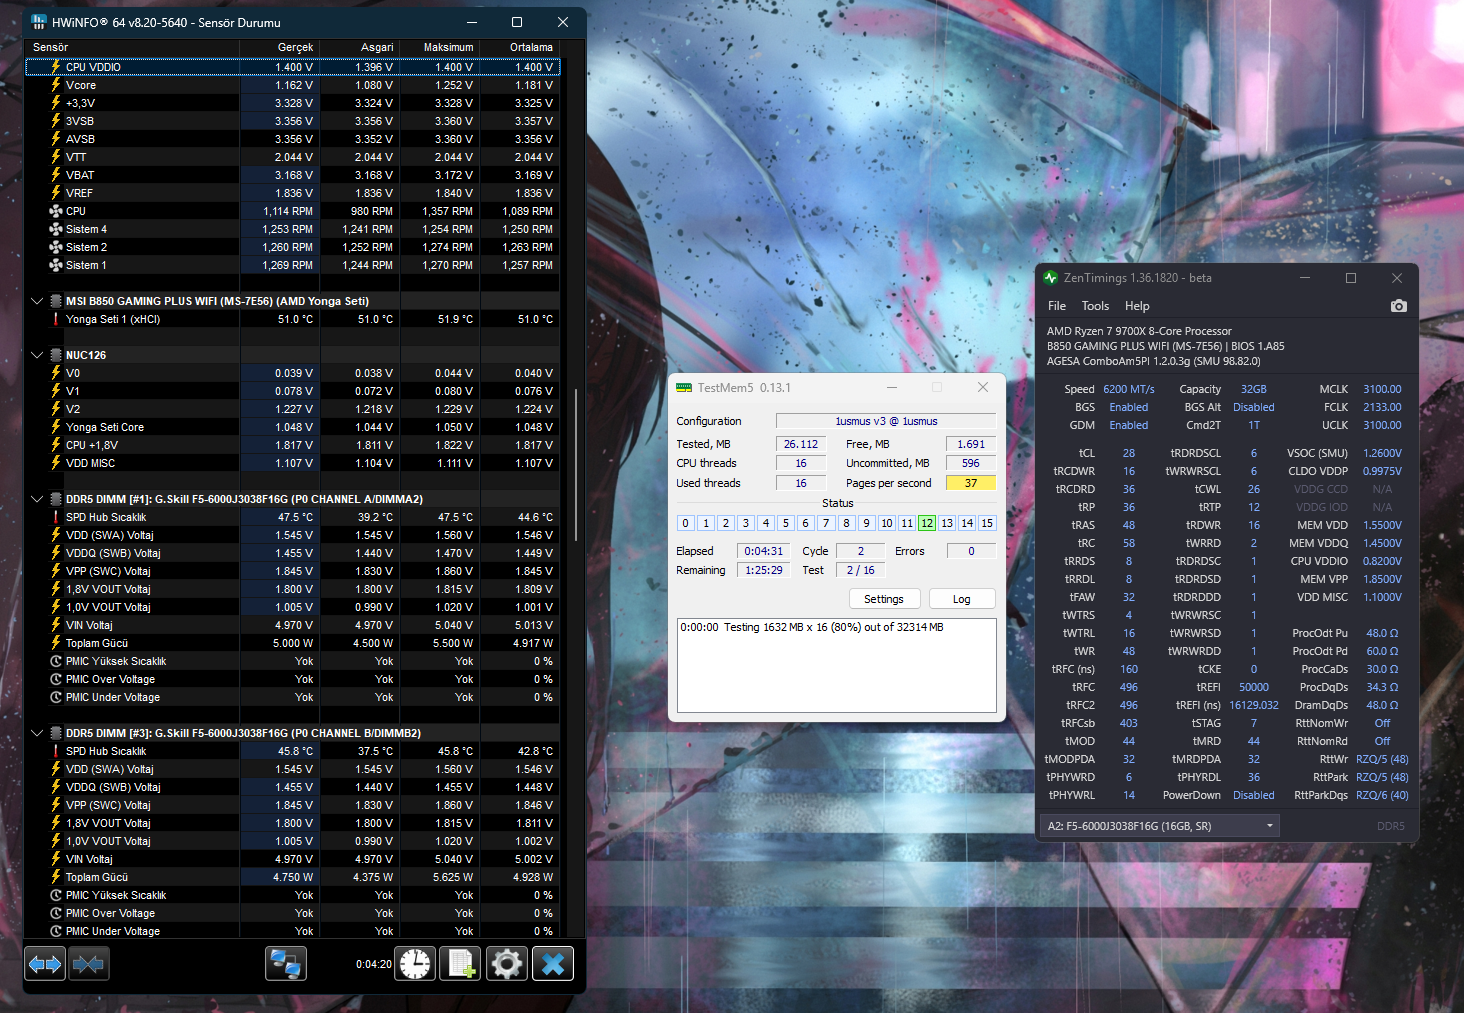The image size is (1464, 1013).
Task: Click the voltage icon on the +3,3V row
Action: 56,103
